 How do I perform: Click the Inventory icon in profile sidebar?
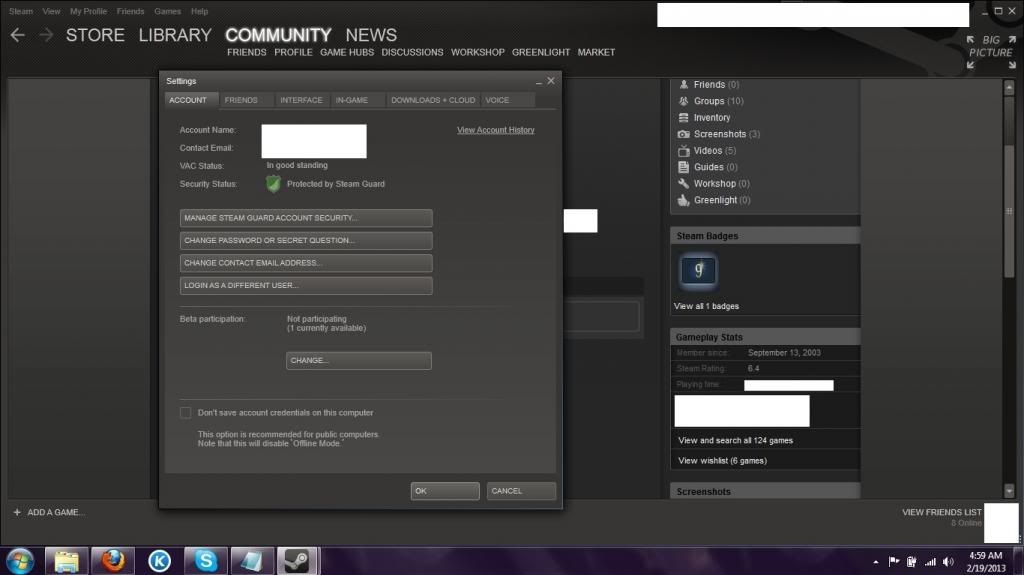pos(684,118)
